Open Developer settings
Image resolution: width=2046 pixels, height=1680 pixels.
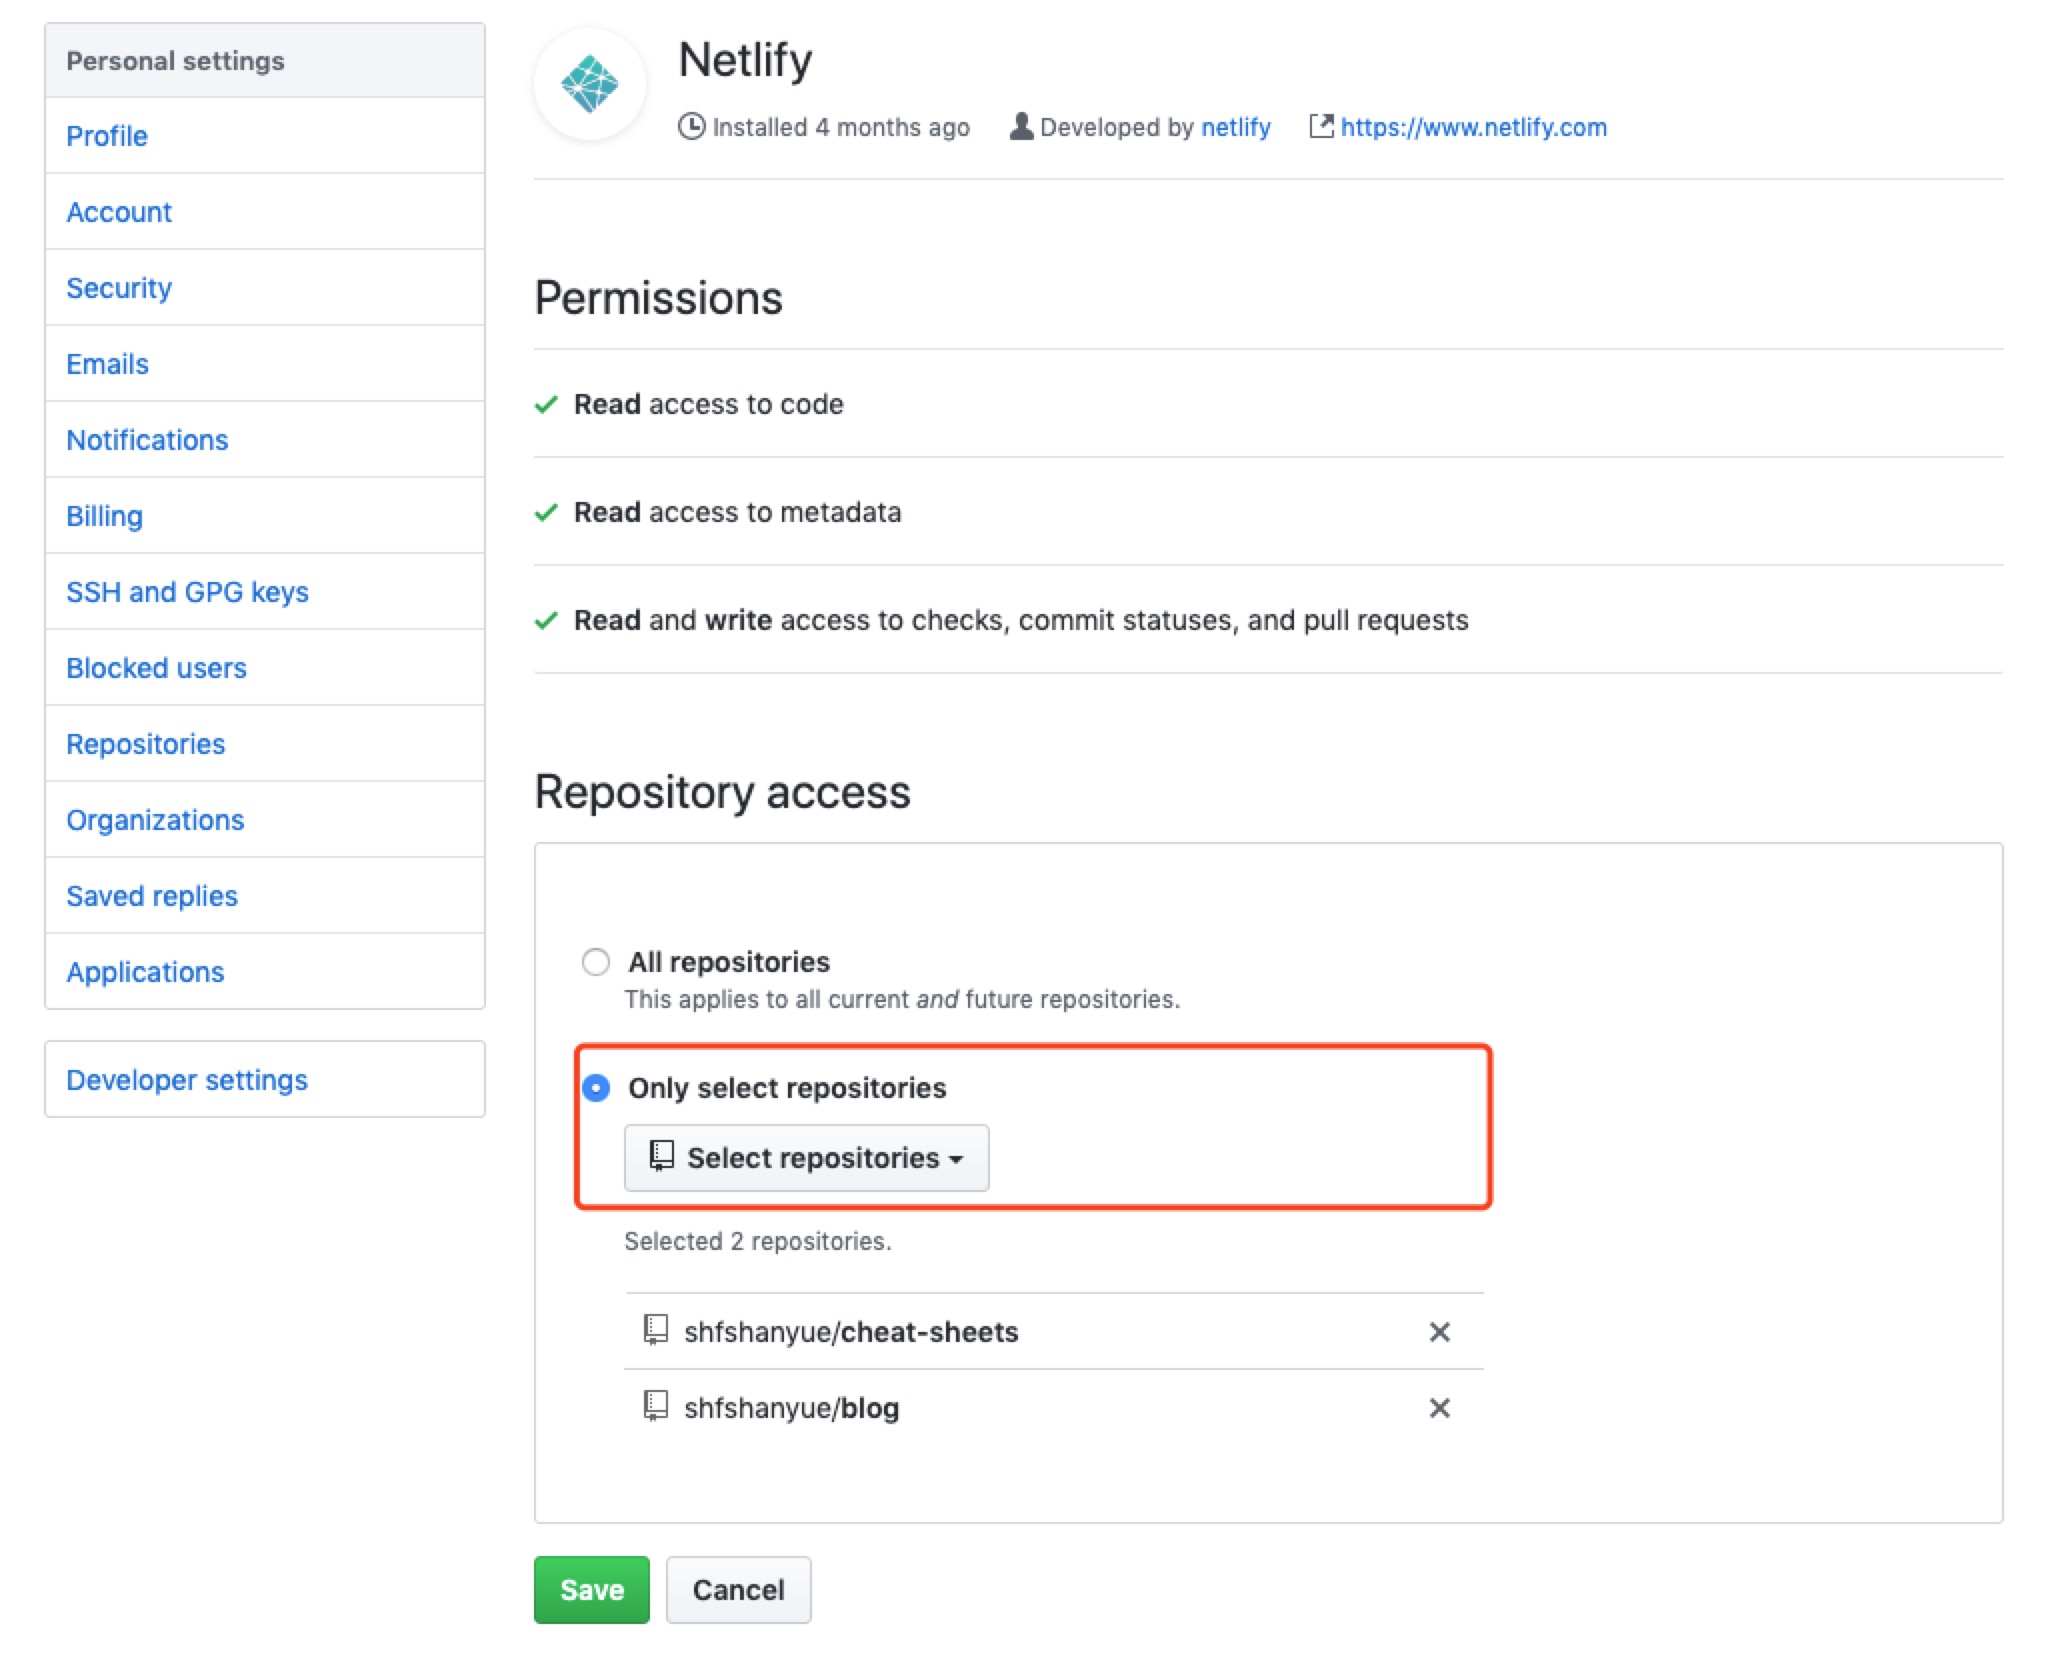point(187,1080)
